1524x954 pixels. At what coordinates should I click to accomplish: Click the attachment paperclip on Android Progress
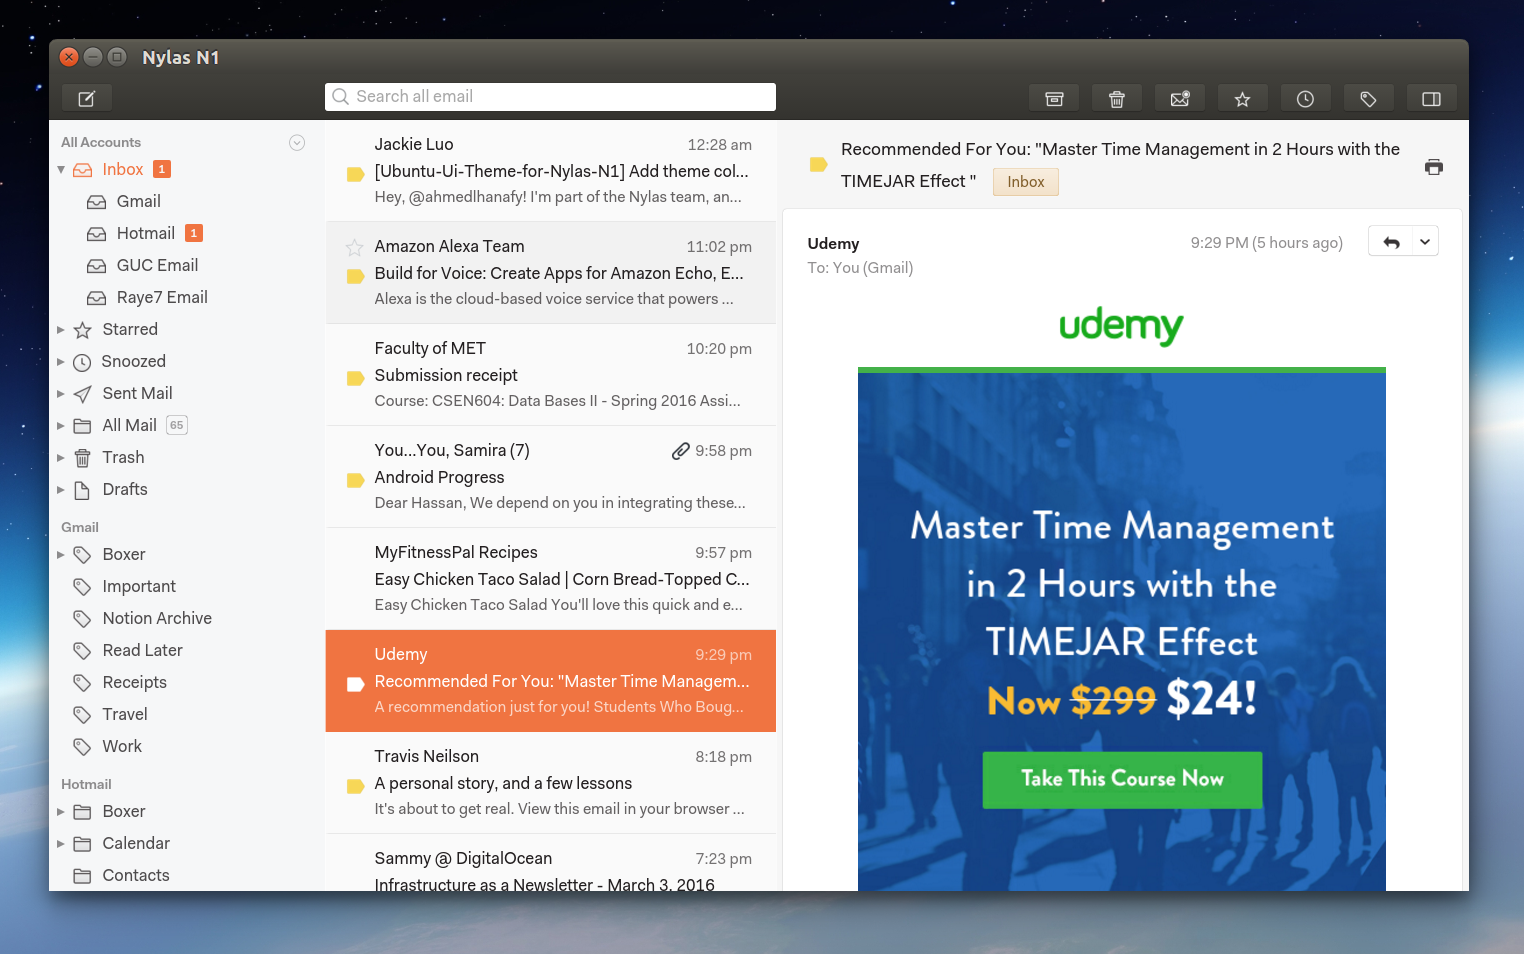pos(680,451)
